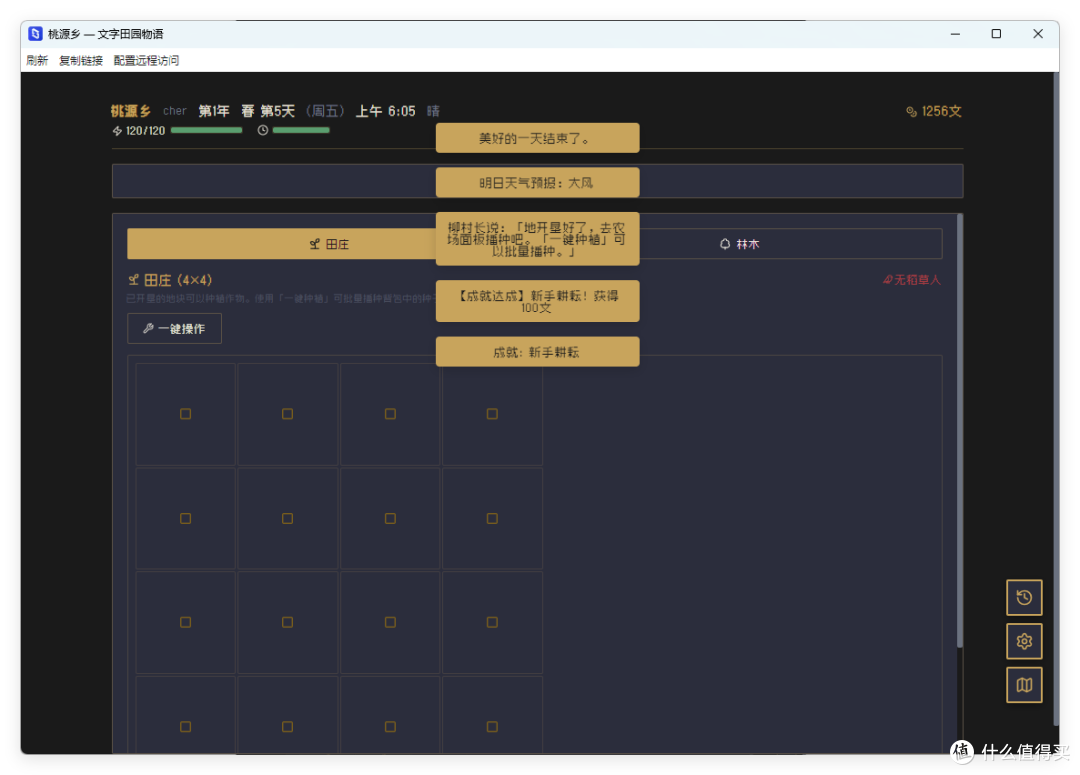
Task: Click the empty plot in row one, column one
Action: (x=185, y=414)
